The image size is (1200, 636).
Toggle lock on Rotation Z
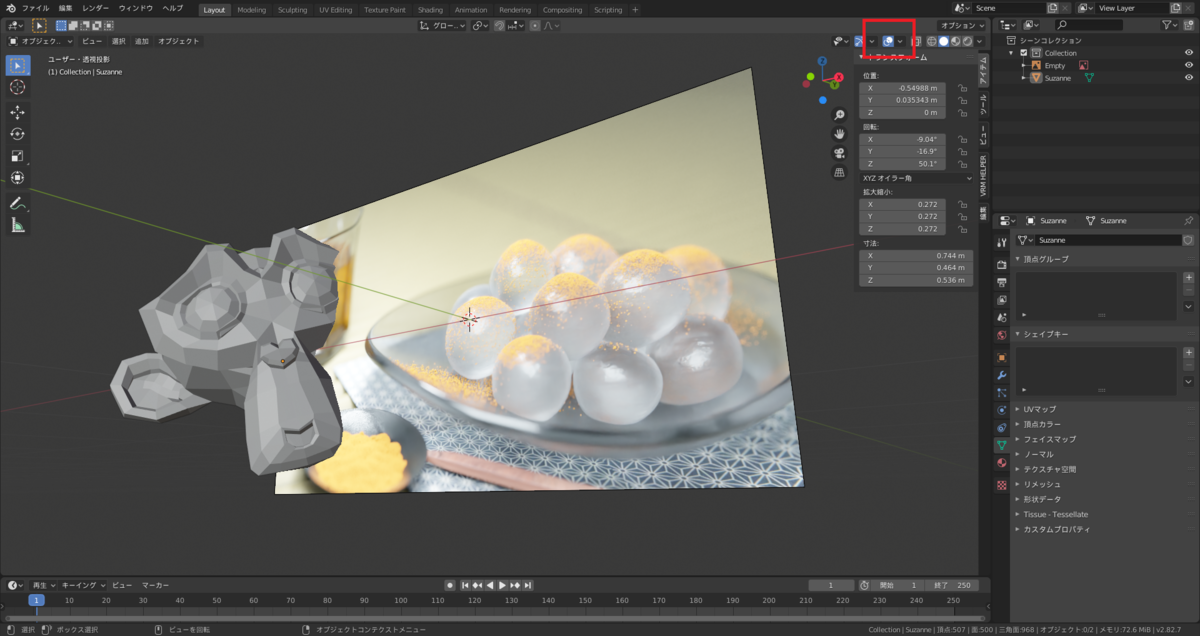[x=962, y=164]
